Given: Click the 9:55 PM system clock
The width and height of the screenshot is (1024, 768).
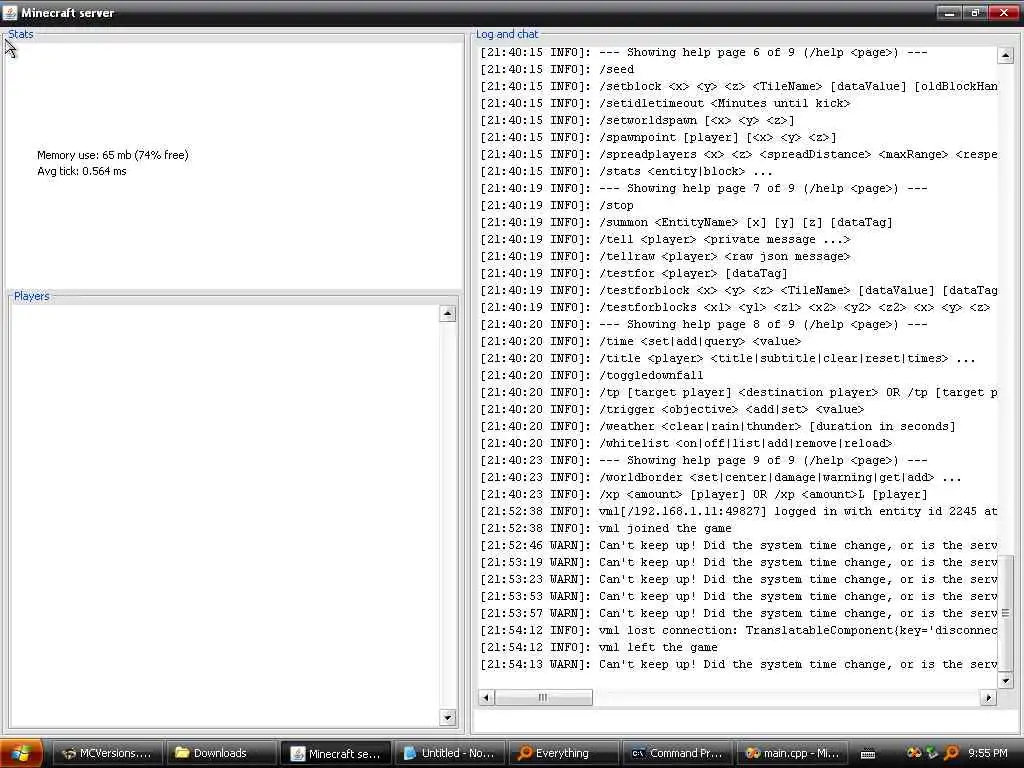Looking at the screenshot, I should pos(987,753).
